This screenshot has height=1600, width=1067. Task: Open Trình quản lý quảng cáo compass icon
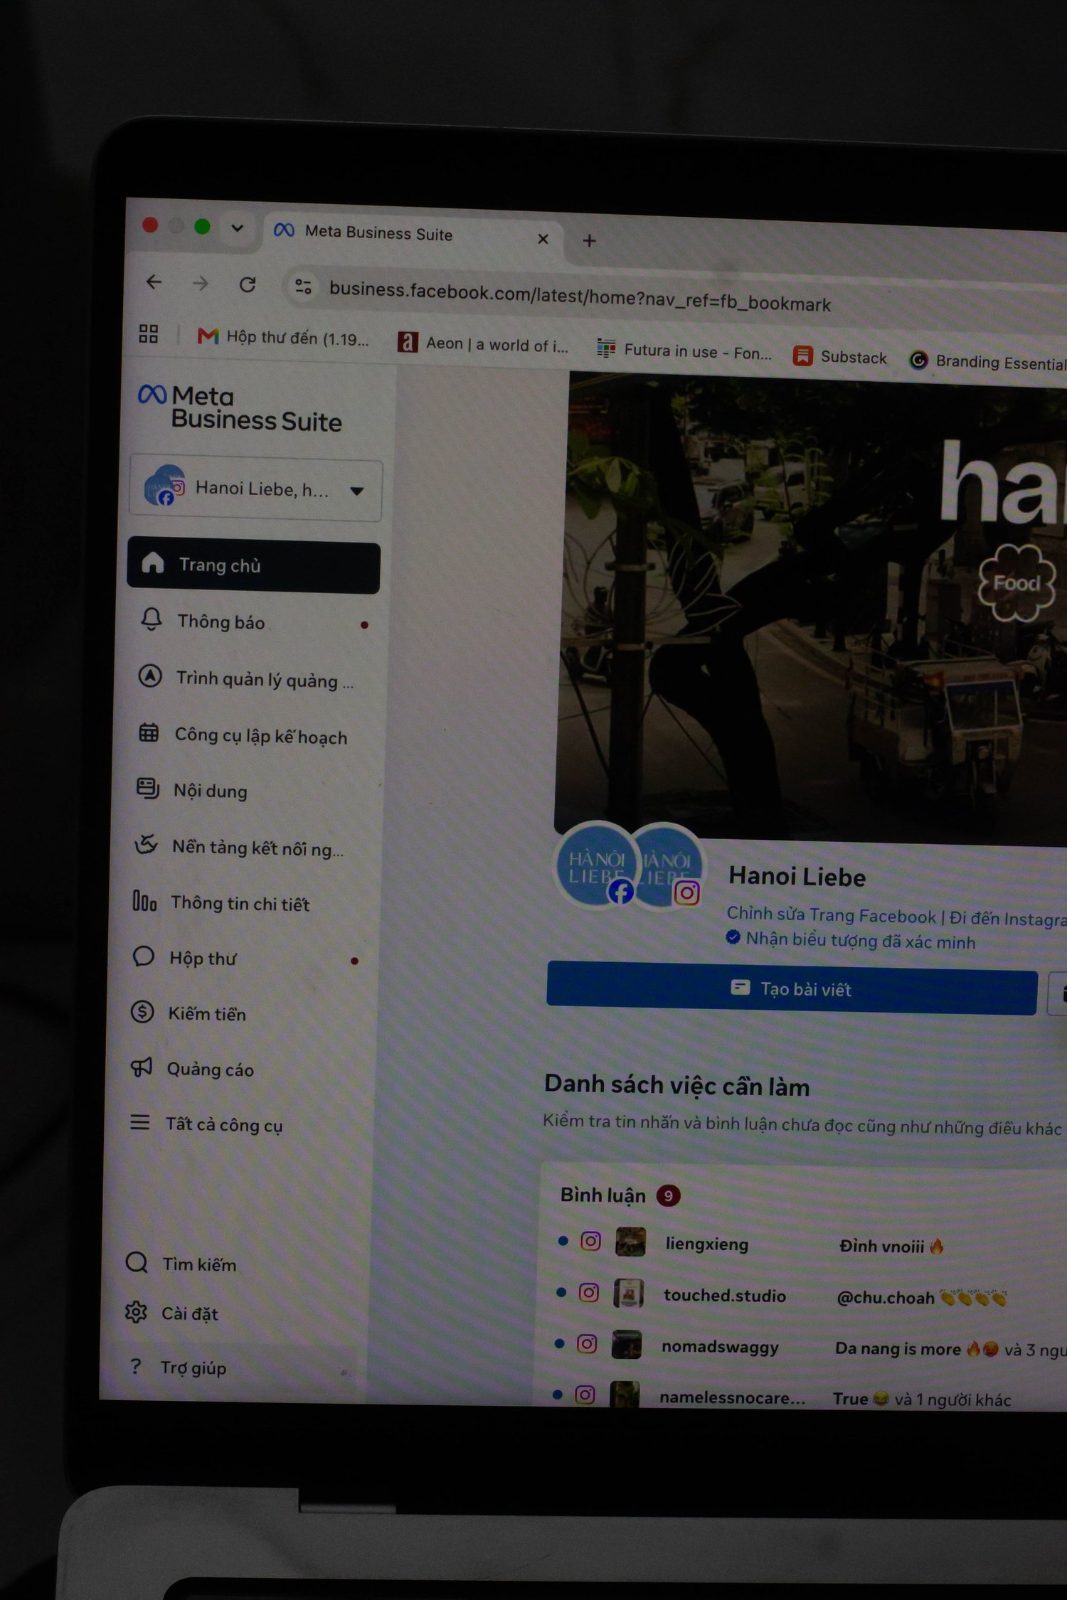[150, 676]
